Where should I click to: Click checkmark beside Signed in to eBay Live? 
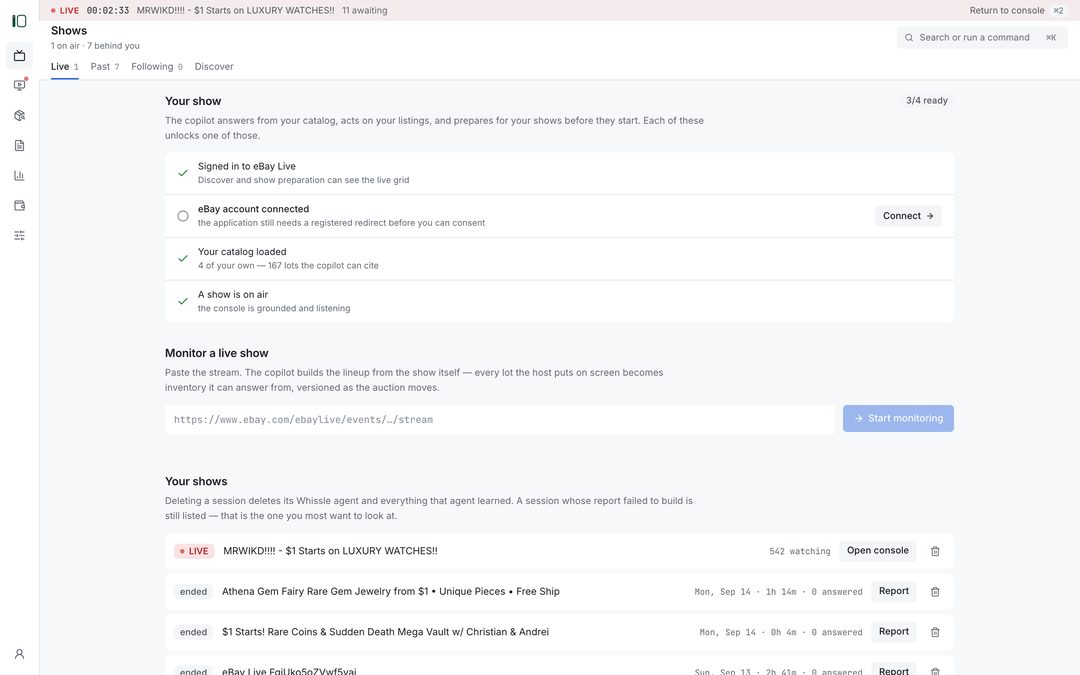point(183,173)
